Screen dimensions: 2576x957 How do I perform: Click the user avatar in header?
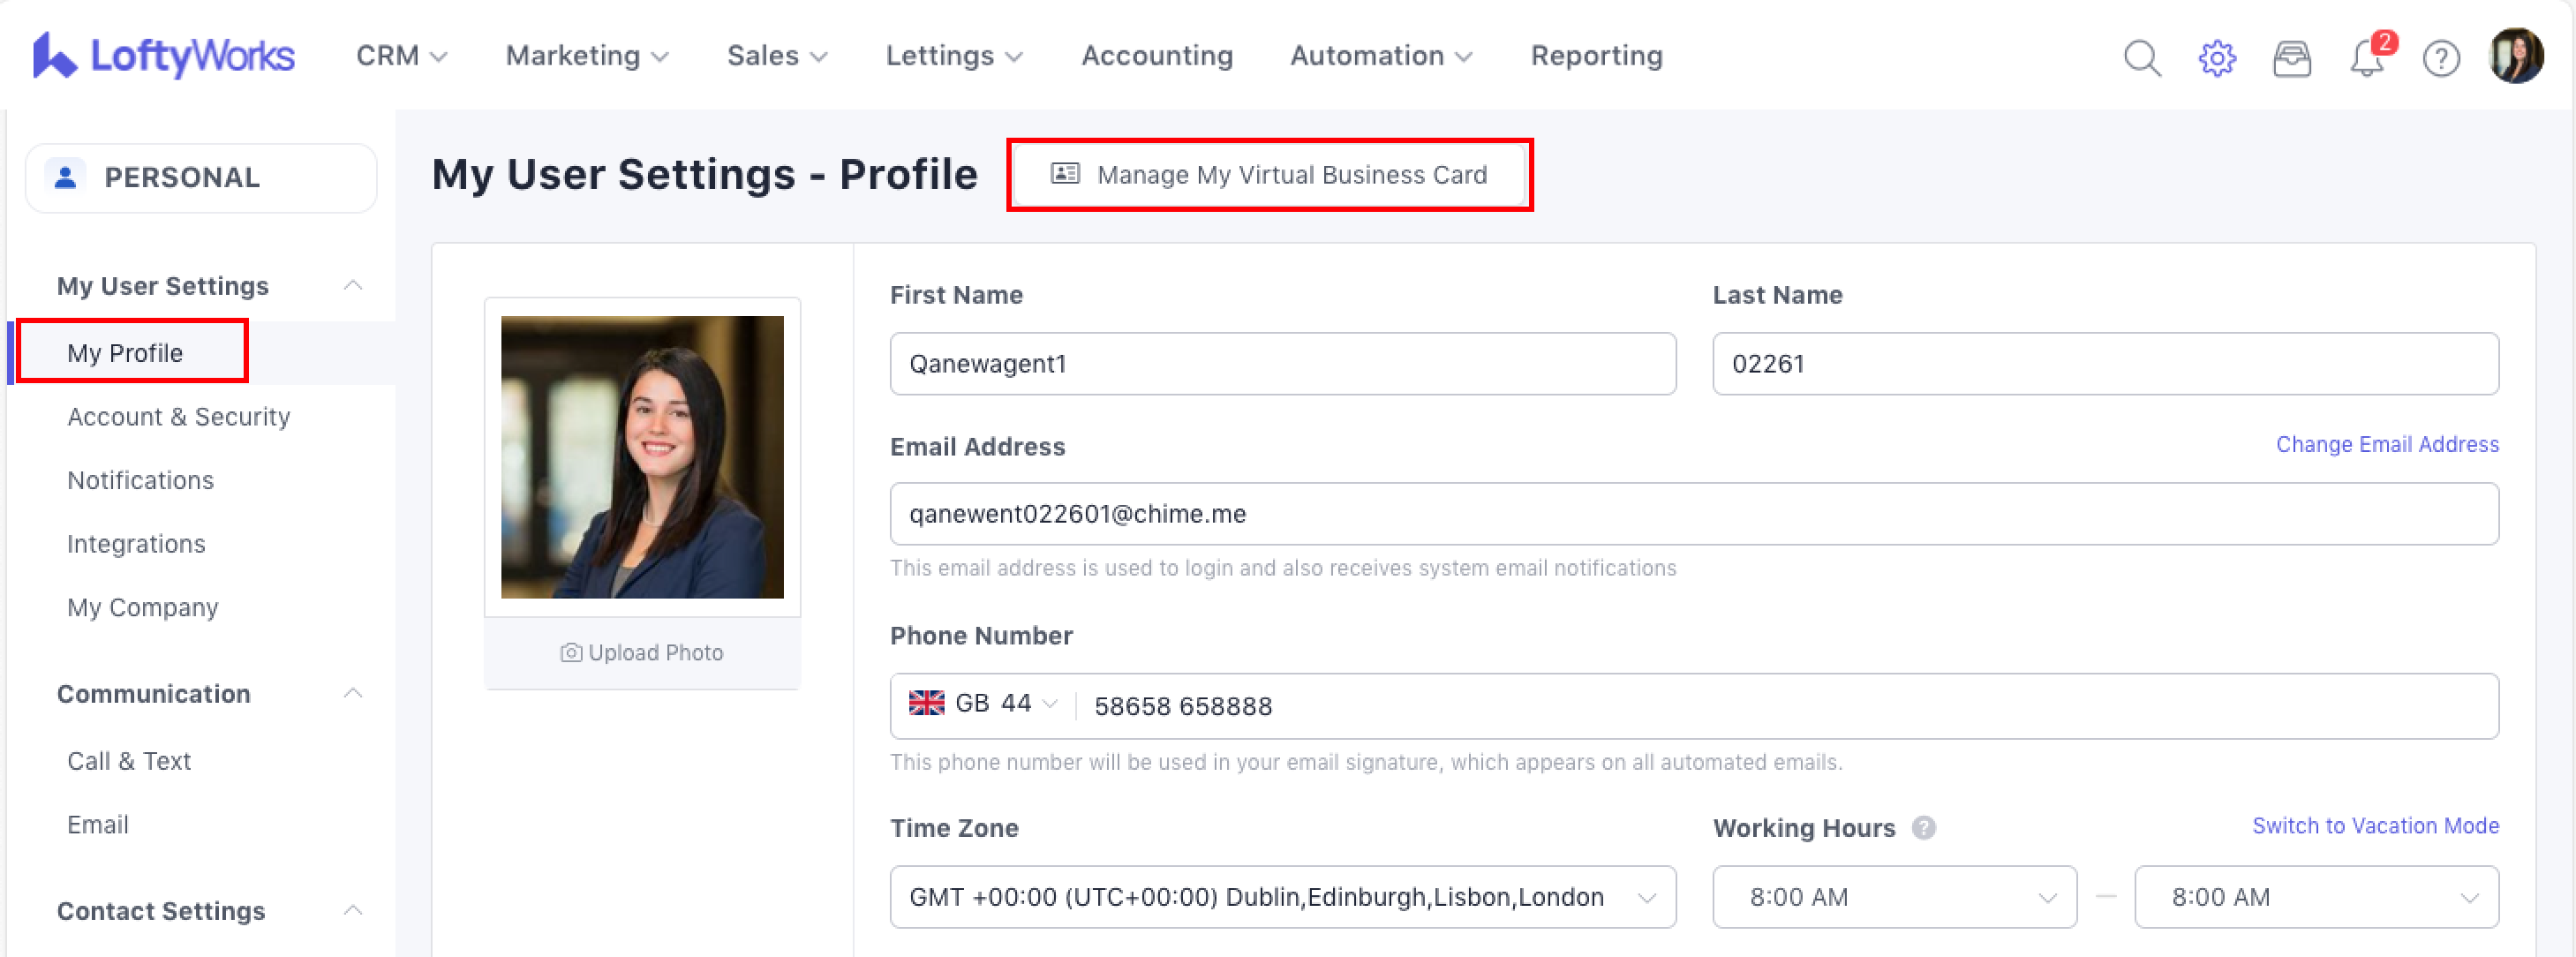coord(2515,56)
